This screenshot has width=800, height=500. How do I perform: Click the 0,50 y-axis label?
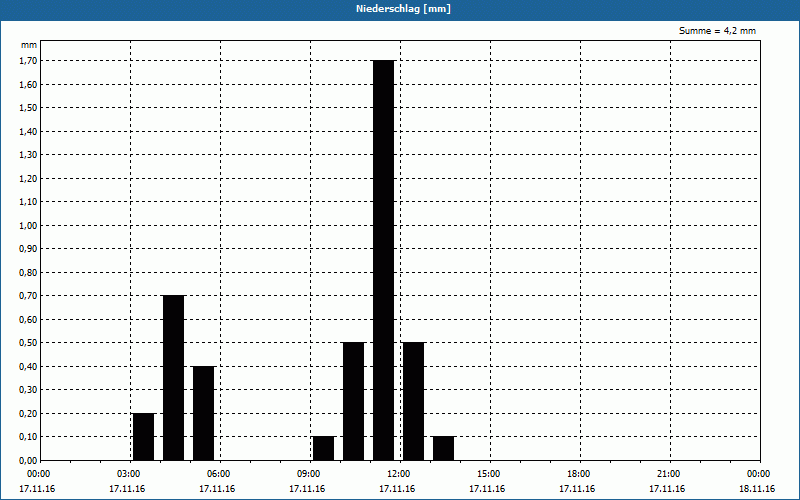pos(28,343)
